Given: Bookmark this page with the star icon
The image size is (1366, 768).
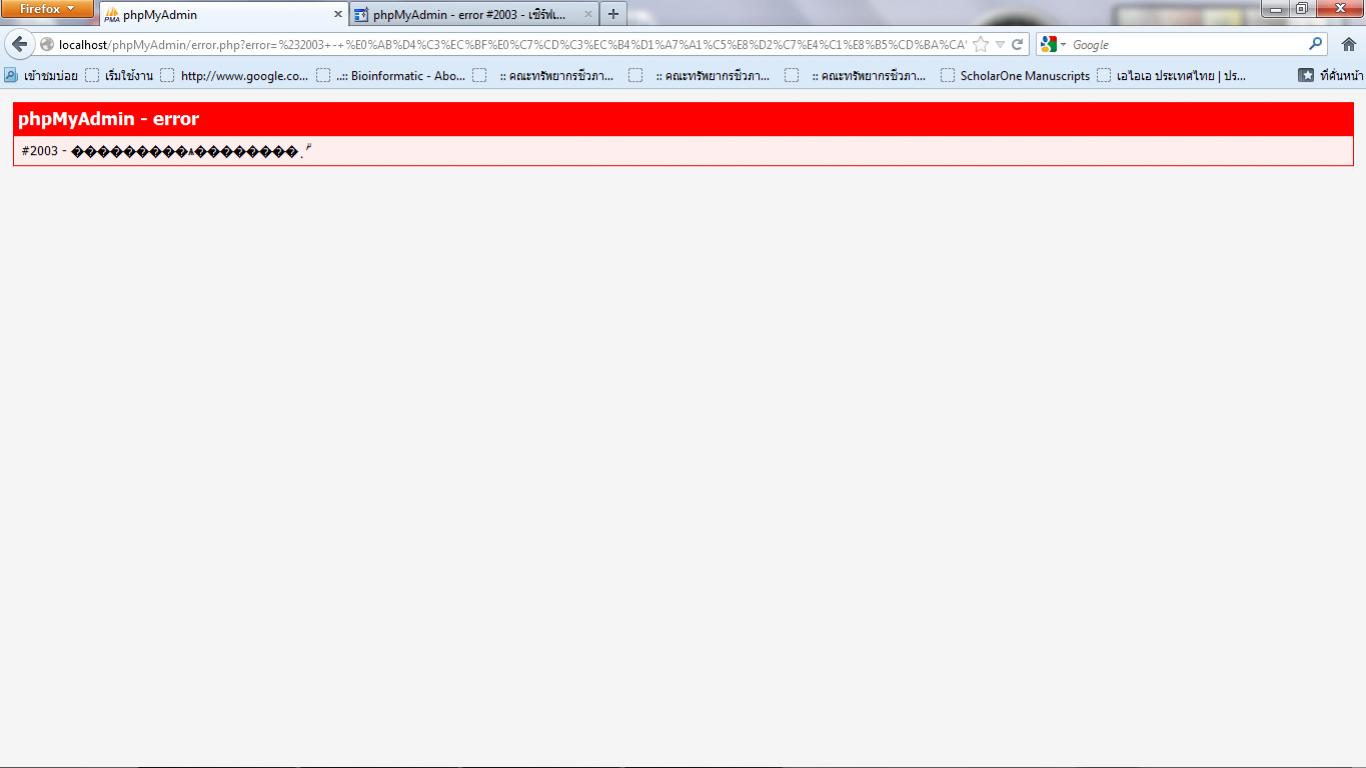Looking at the screenshot, I should pos(980,44).
